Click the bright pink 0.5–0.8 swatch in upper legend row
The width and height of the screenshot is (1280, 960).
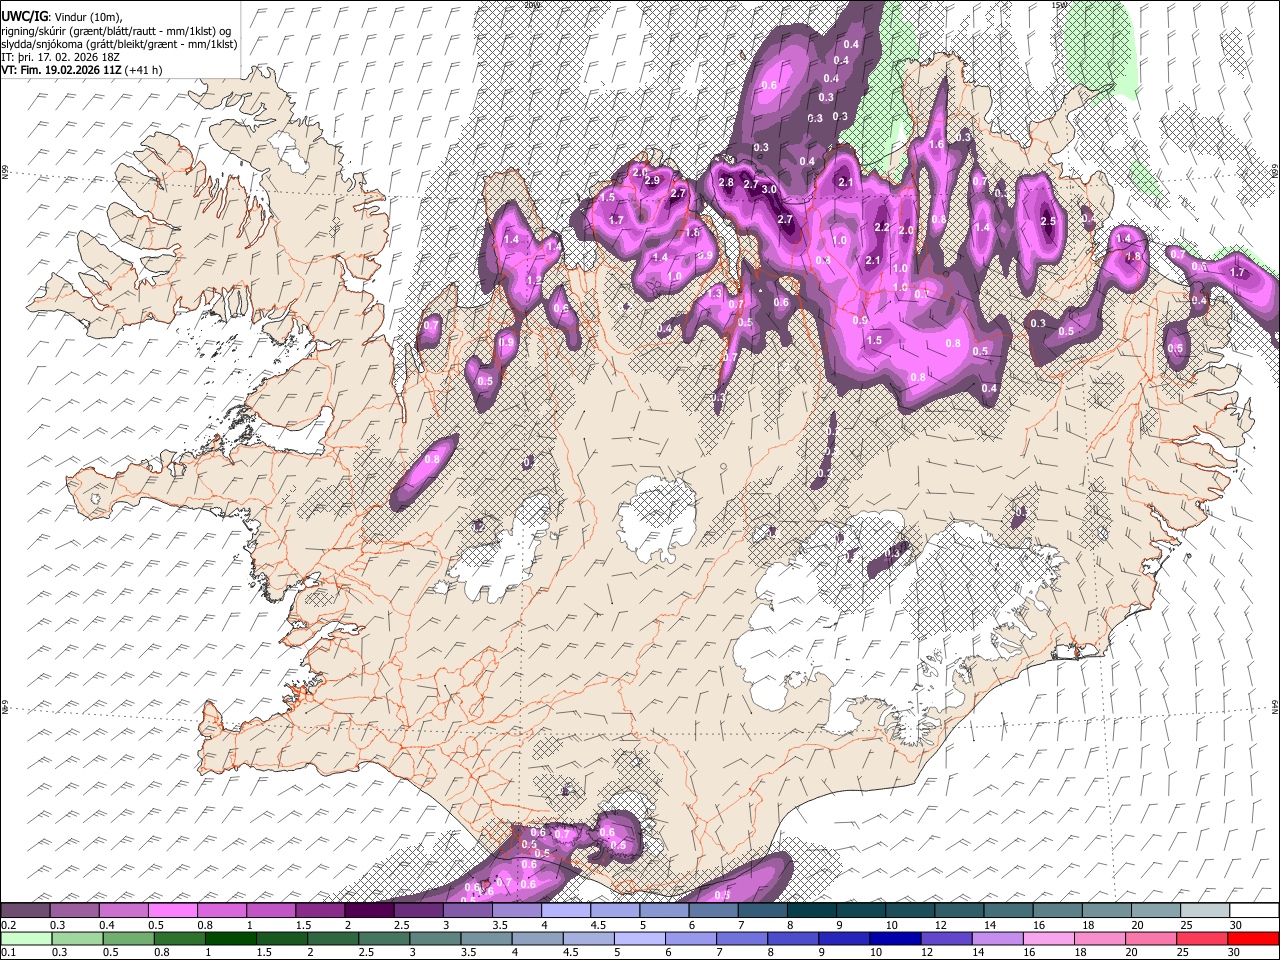tap(172, 910)
